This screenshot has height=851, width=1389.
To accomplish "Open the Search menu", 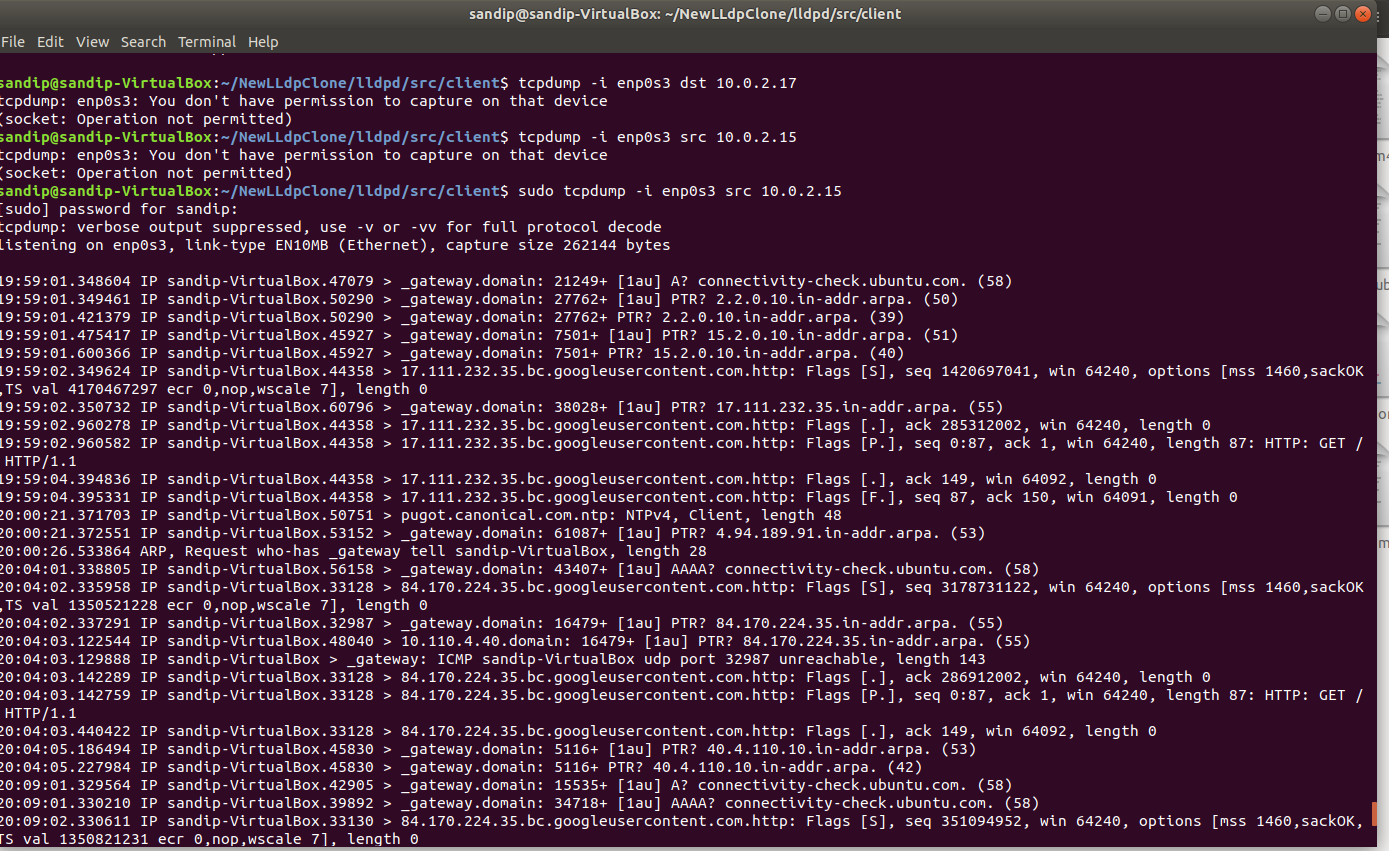I will tap(143, 42).
